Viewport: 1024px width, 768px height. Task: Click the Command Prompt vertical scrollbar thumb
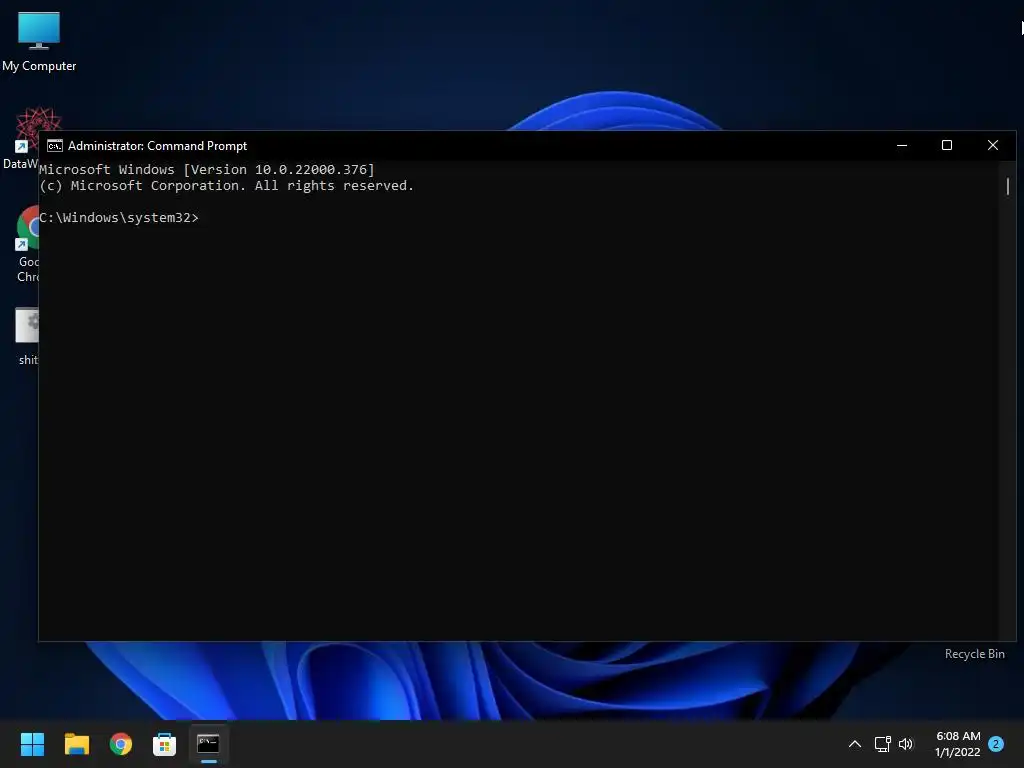1008,186
